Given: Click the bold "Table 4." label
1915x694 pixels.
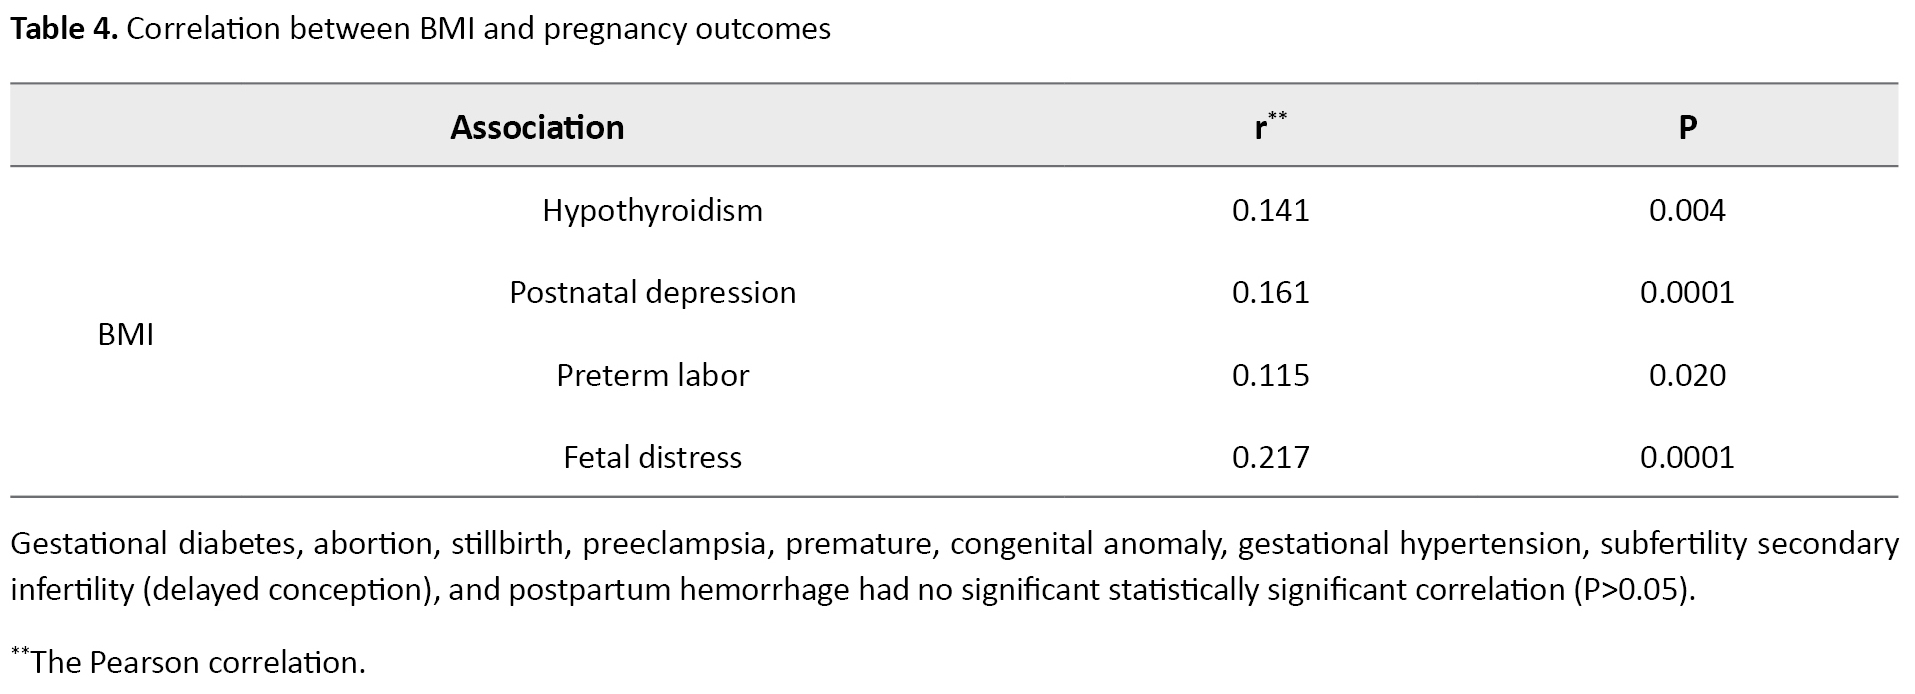Looking at the screenshot, I should tap(64, 29).
